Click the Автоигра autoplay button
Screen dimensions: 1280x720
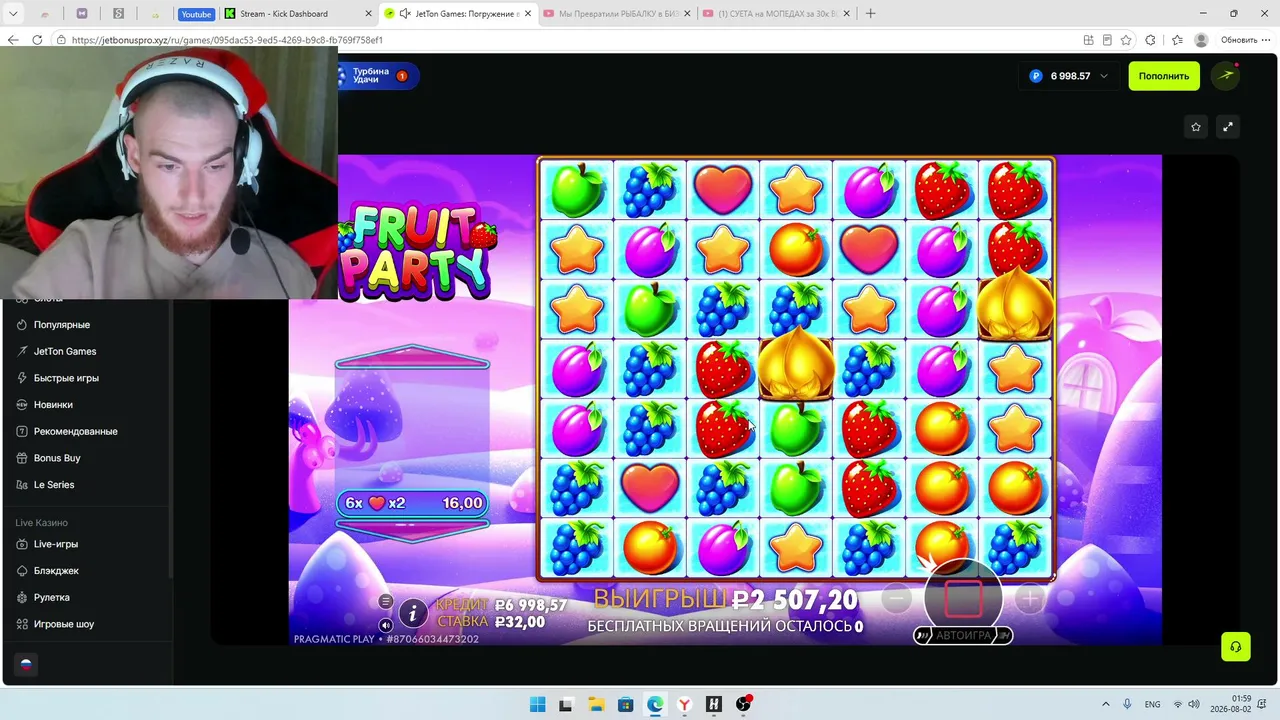click(x=963, y=635)
